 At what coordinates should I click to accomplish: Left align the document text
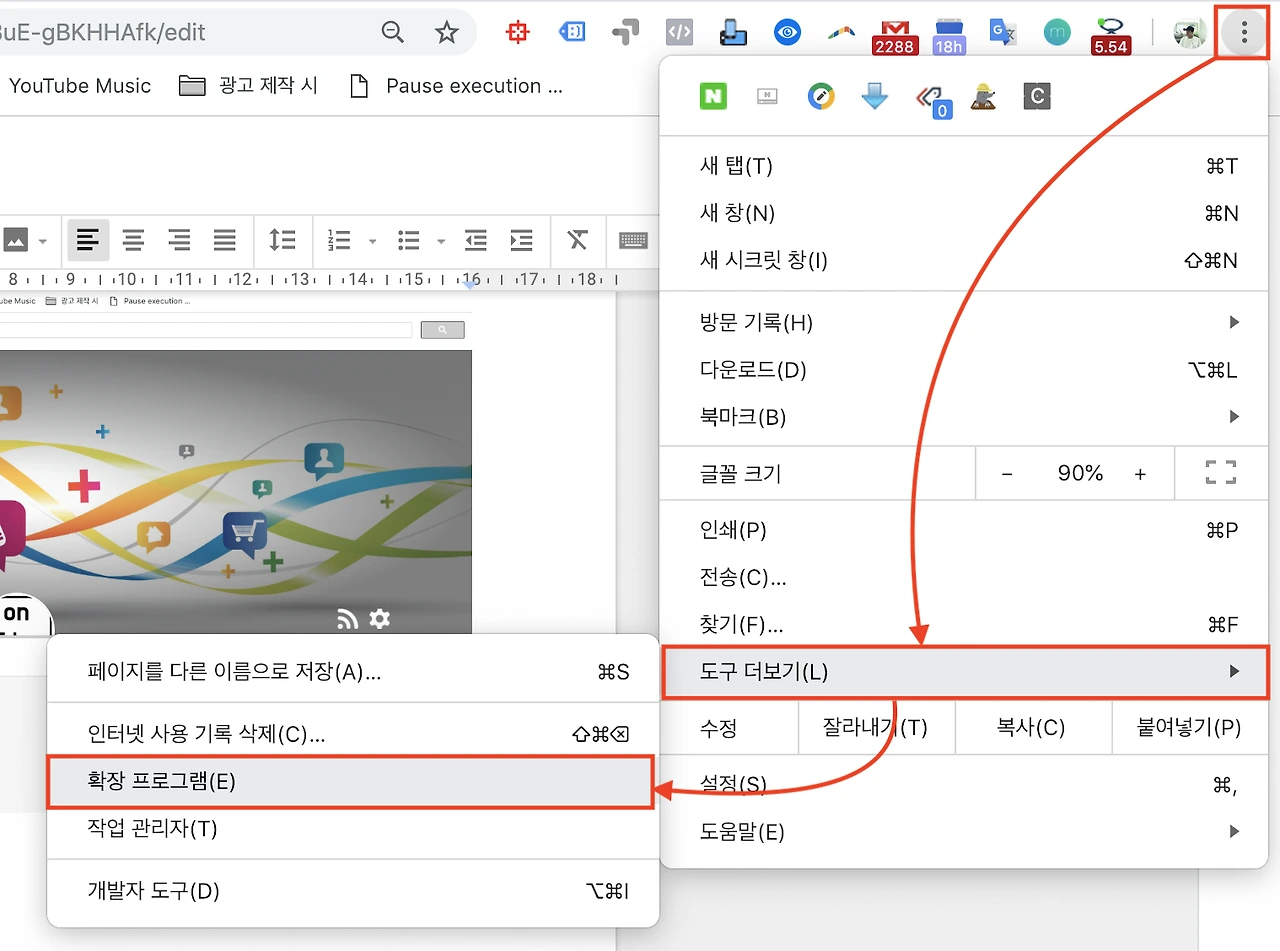[88, 240]
